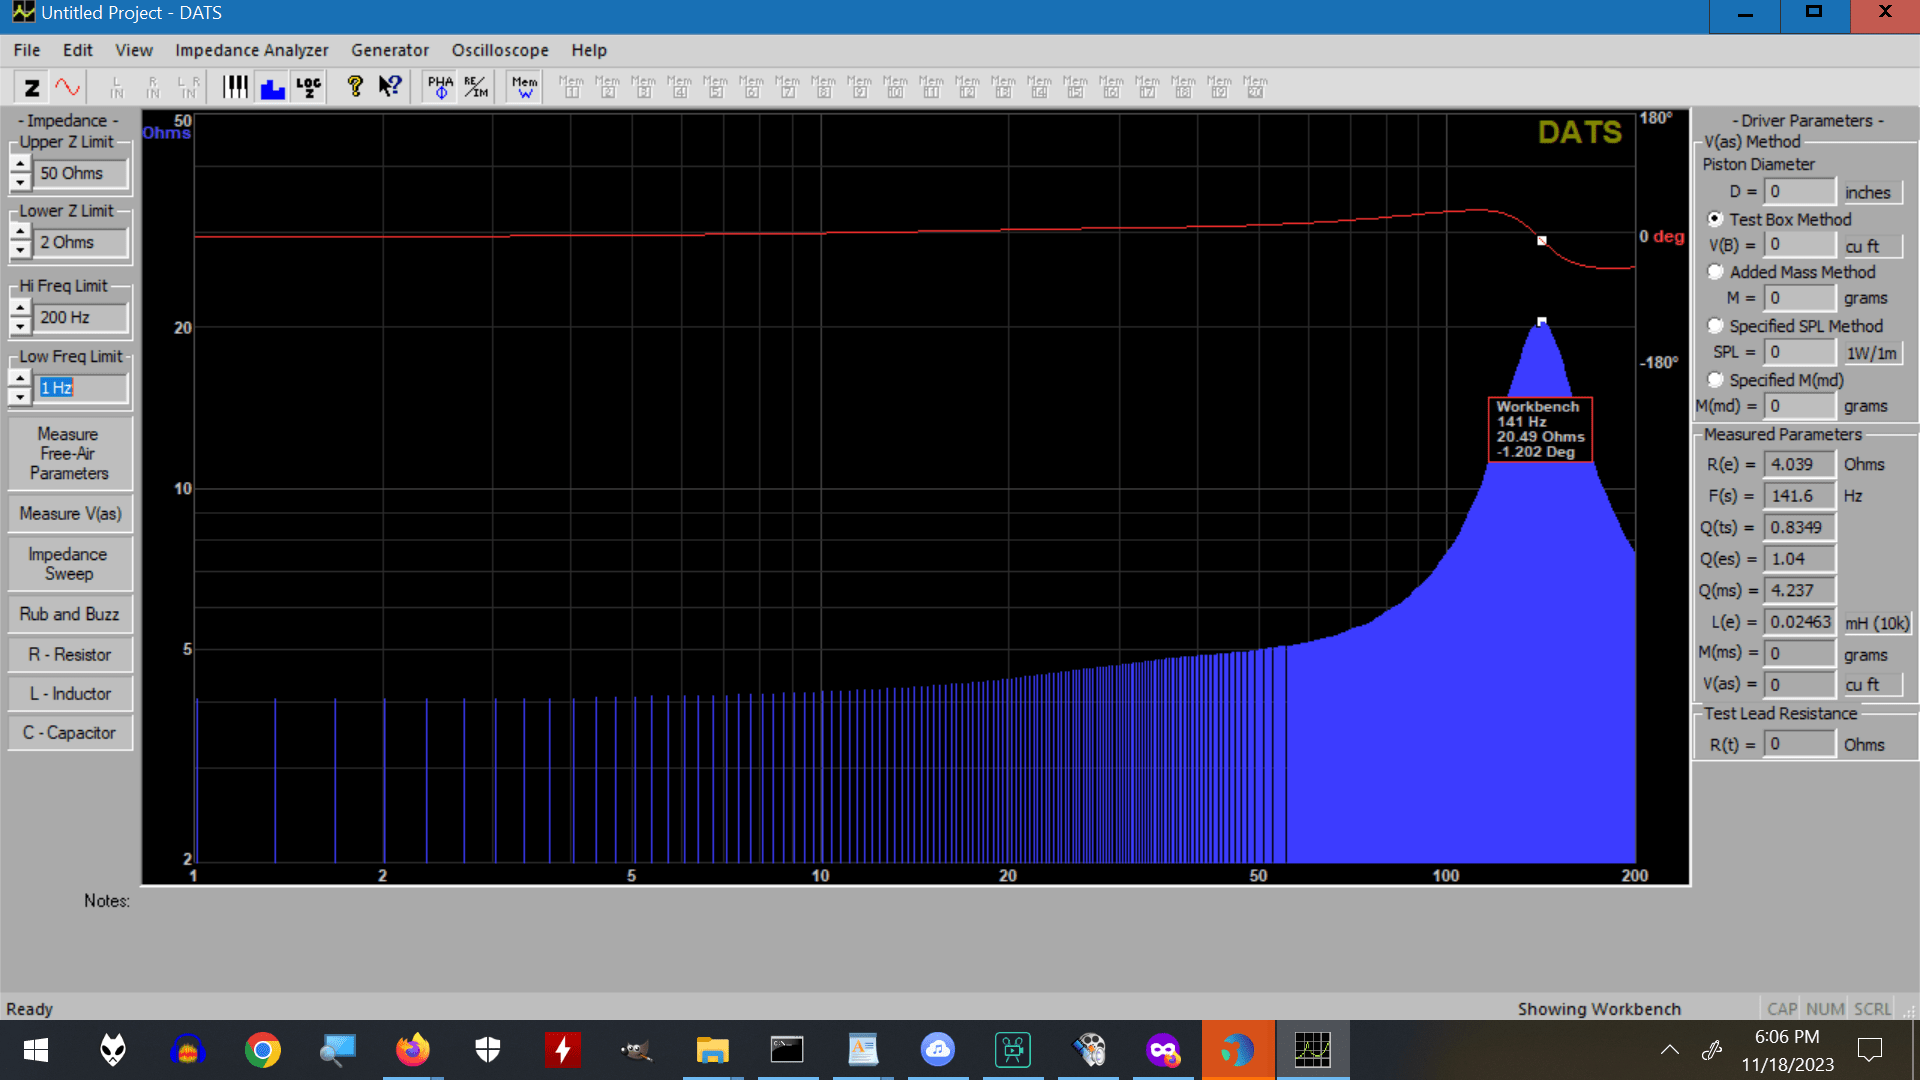Screen dimensions: 1920x1080
Task: Decrease the Upper Z Limit with down arrow
Action: click(x=20, y=182)
